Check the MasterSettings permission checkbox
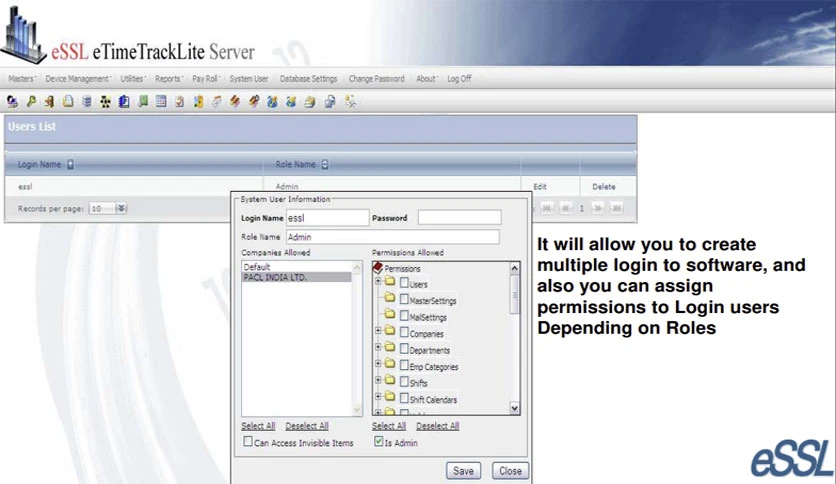This screenshot has width=836, height=484. pos(404,299)
